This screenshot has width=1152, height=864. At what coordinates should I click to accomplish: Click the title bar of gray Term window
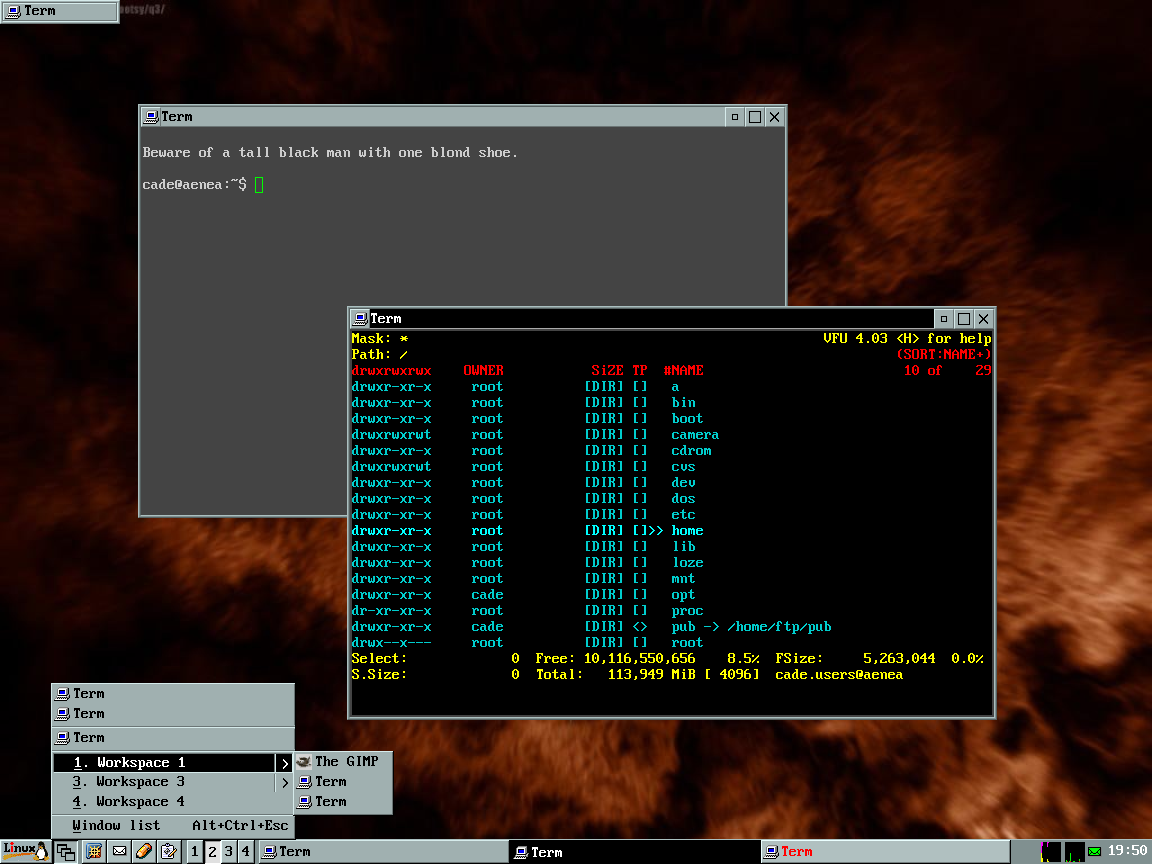click(x=441, y=117)
